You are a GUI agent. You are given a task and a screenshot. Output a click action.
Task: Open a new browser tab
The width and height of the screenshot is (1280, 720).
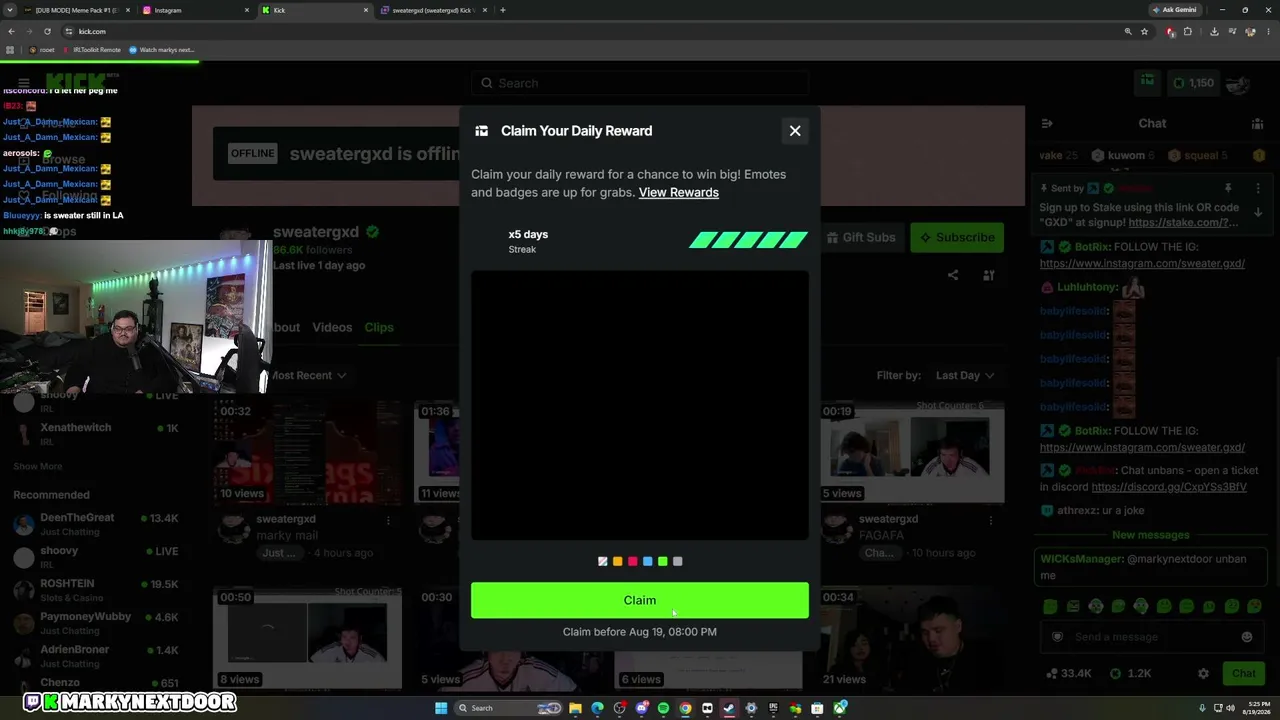click(502, 10)
